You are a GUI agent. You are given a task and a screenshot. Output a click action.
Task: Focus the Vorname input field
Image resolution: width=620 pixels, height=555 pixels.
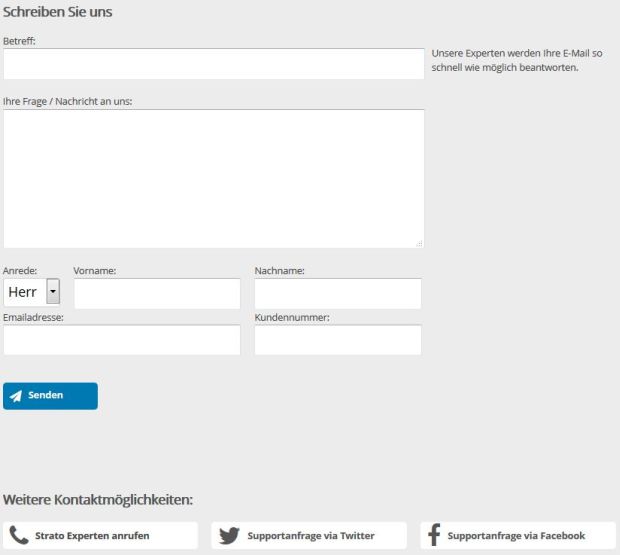coord(157,293)
